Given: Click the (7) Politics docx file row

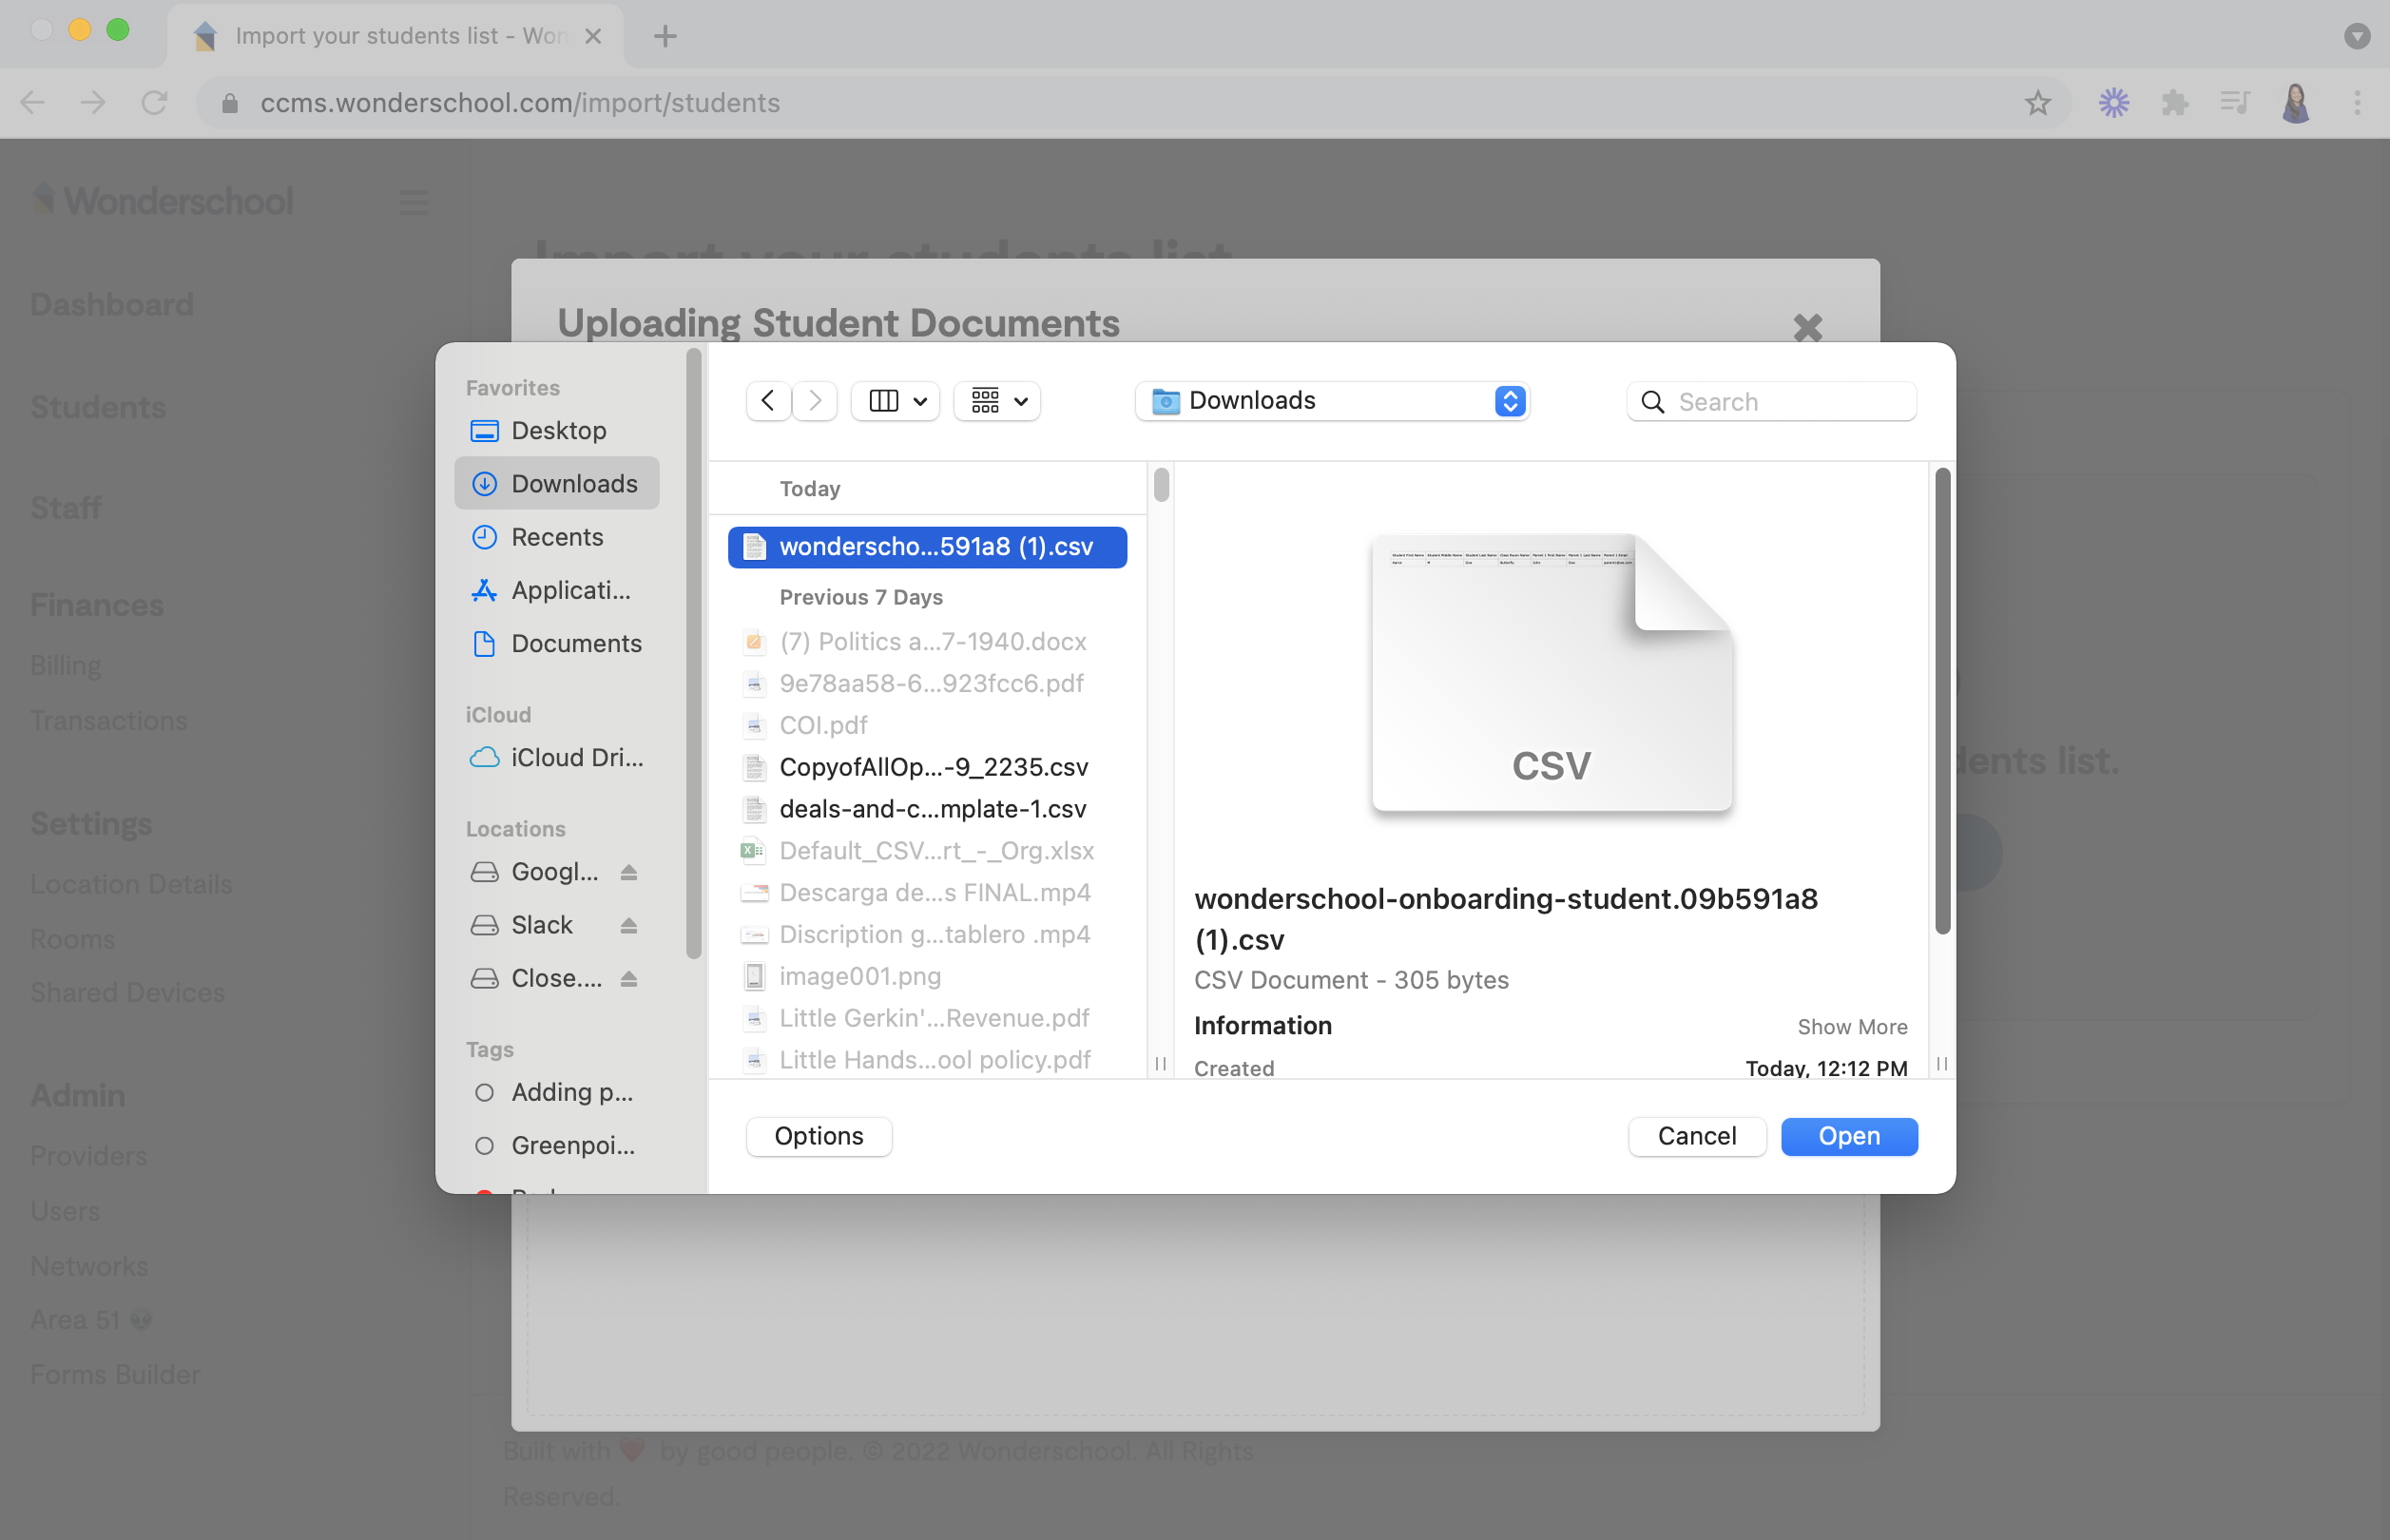Looking at the screenshot, I should click(927, 641).
